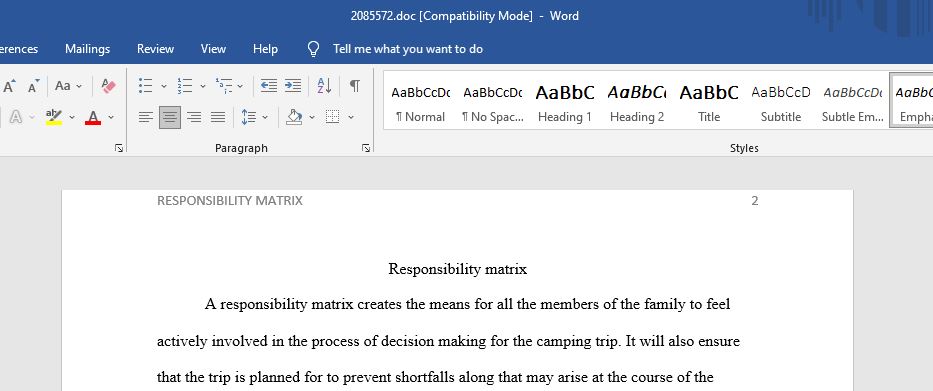The width and height of the screenshot is (933, 391).
Task: Open the References tab
Action: pos(19,49)
